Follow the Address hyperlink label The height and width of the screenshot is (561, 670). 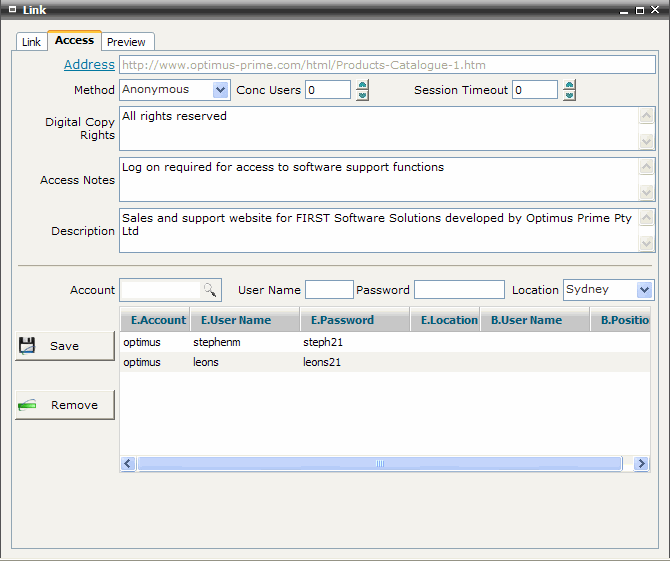89,65
